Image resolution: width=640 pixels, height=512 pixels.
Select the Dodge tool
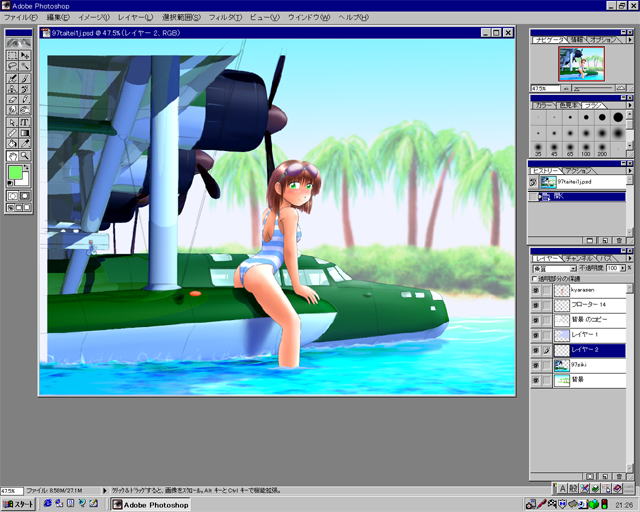pyautogui.click(x=25, y=110)
